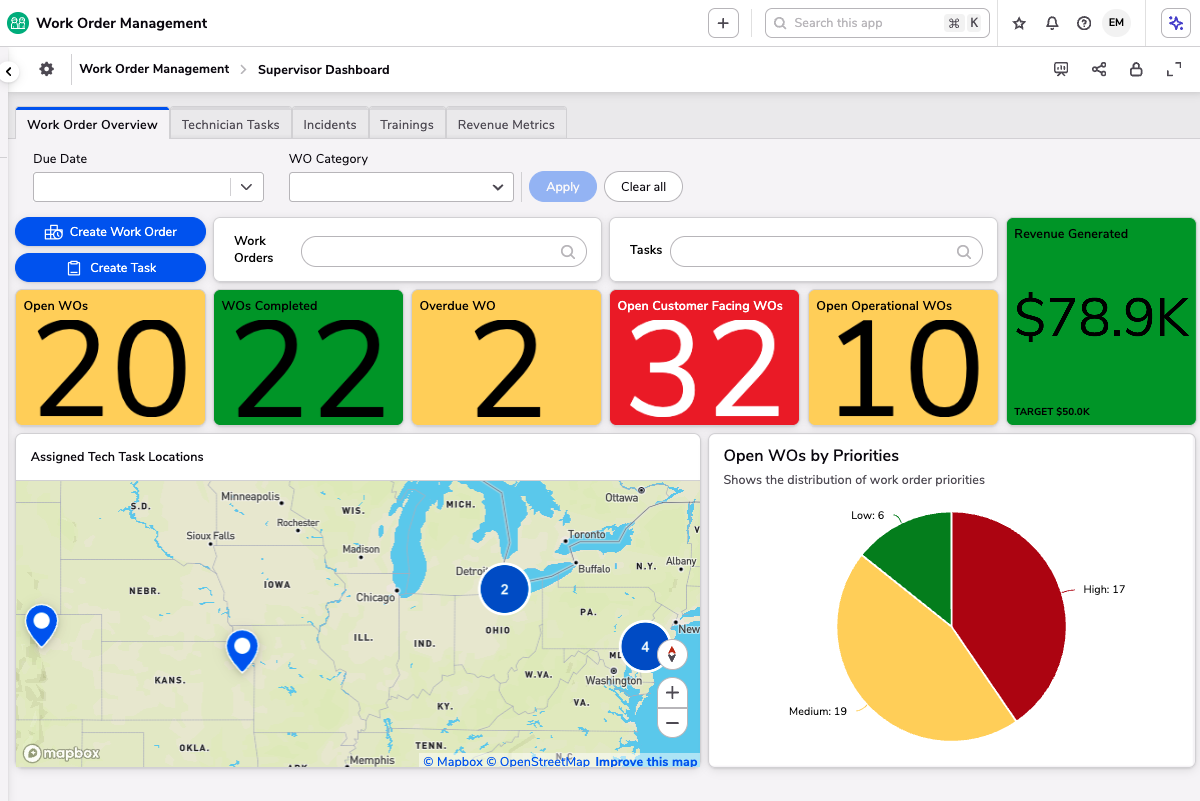Zoom out on the map
This screenshot has width=1200, height=801.
[672, 722]
